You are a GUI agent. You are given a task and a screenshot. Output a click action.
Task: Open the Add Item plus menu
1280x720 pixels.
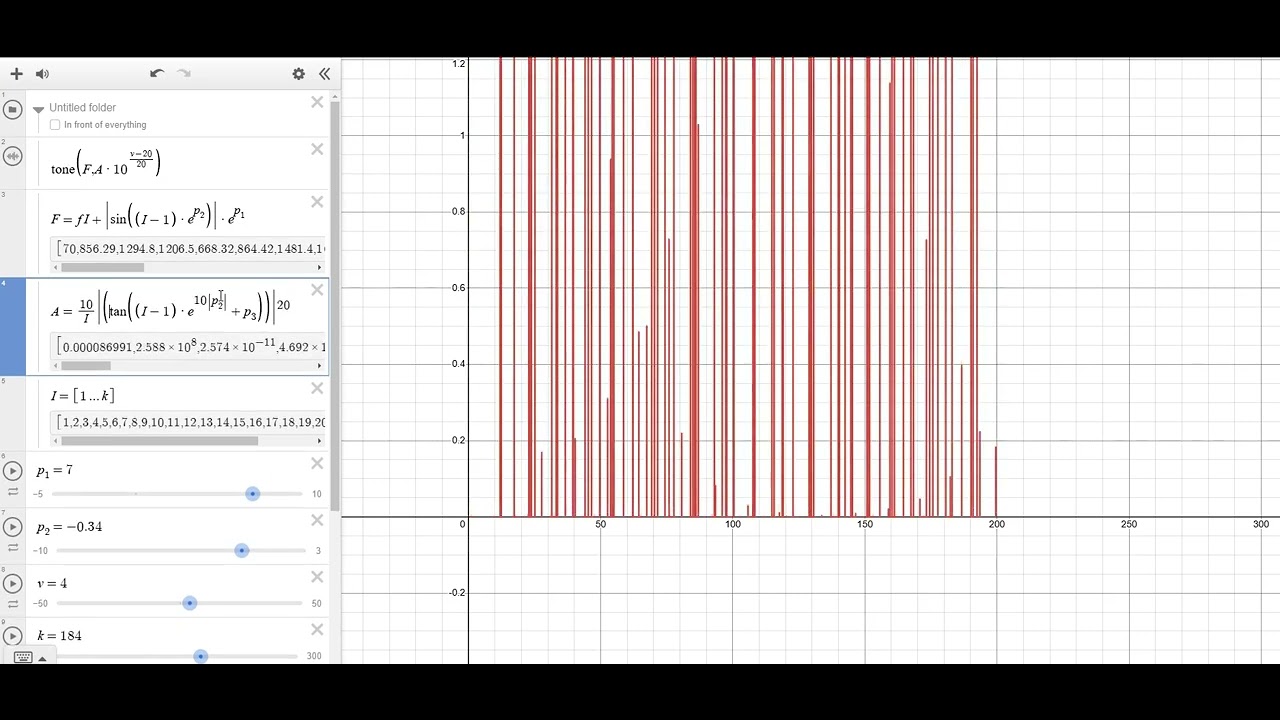pos(16,74)
